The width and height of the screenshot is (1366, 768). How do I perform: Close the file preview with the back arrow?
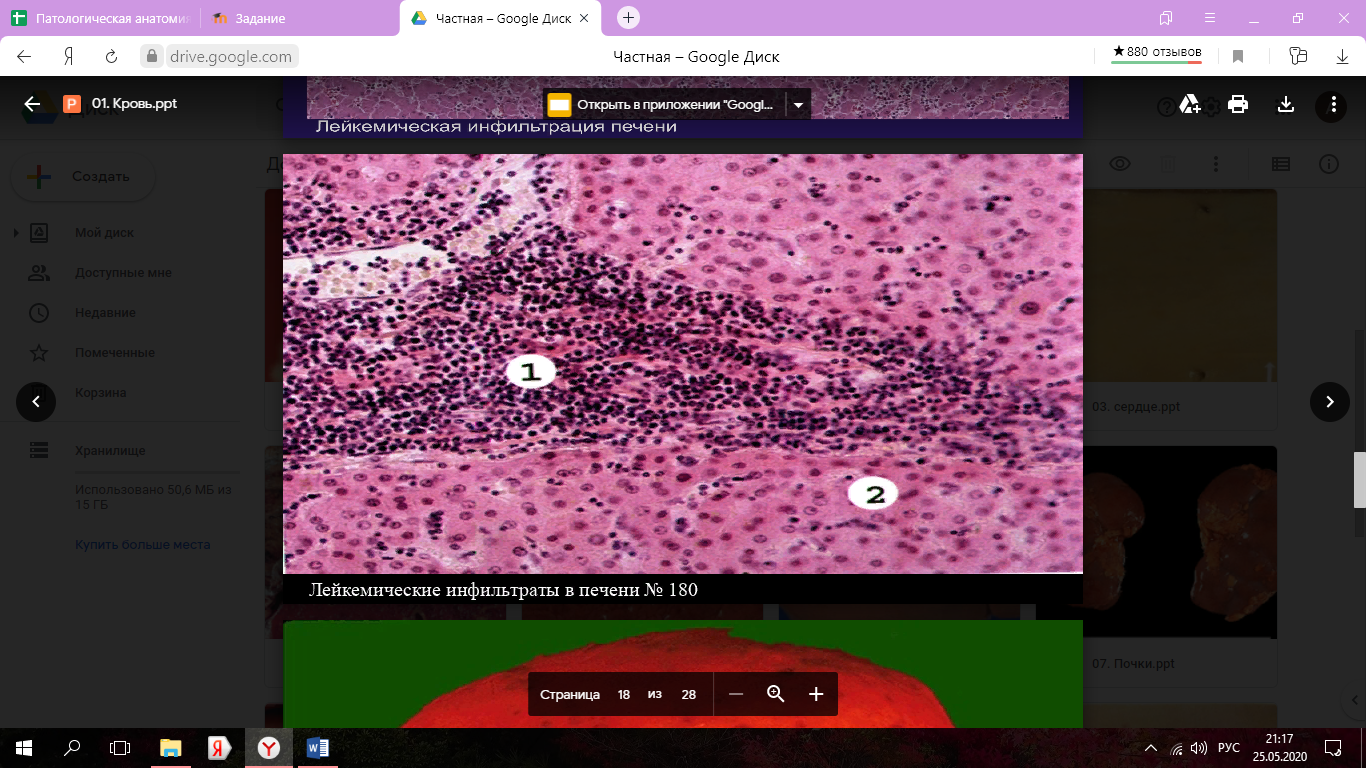pyautogui.click(x=32, y=104)
